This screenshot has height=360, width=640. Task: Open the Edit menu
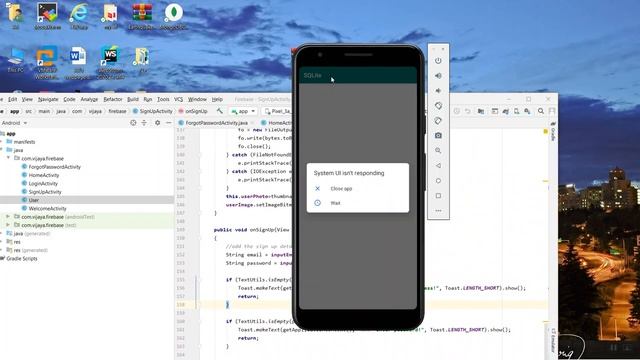pyautogui.click(x=13, y=99)
